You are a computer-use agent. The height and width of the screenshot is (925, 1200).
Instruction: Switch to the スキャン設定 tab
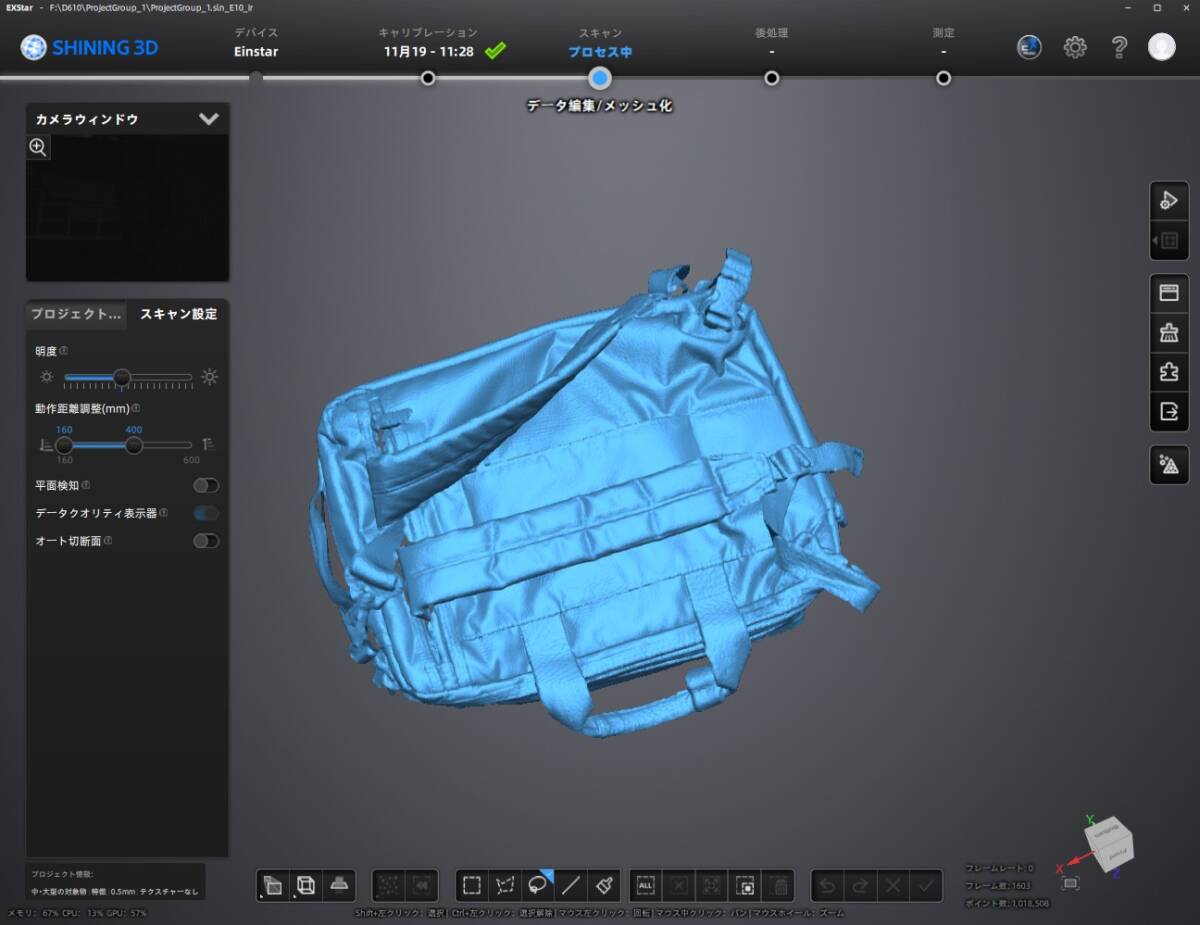(178, 314)
